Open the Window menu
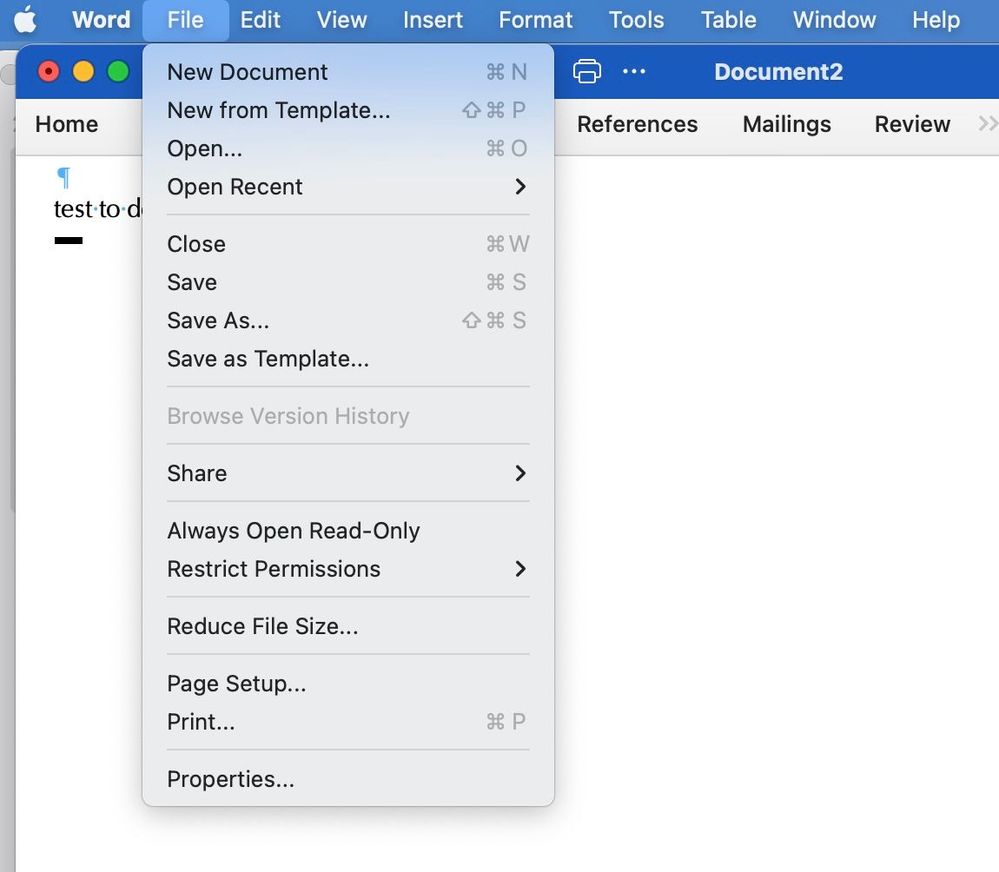The width and height of the screenshot is (999, 872). 834,20
